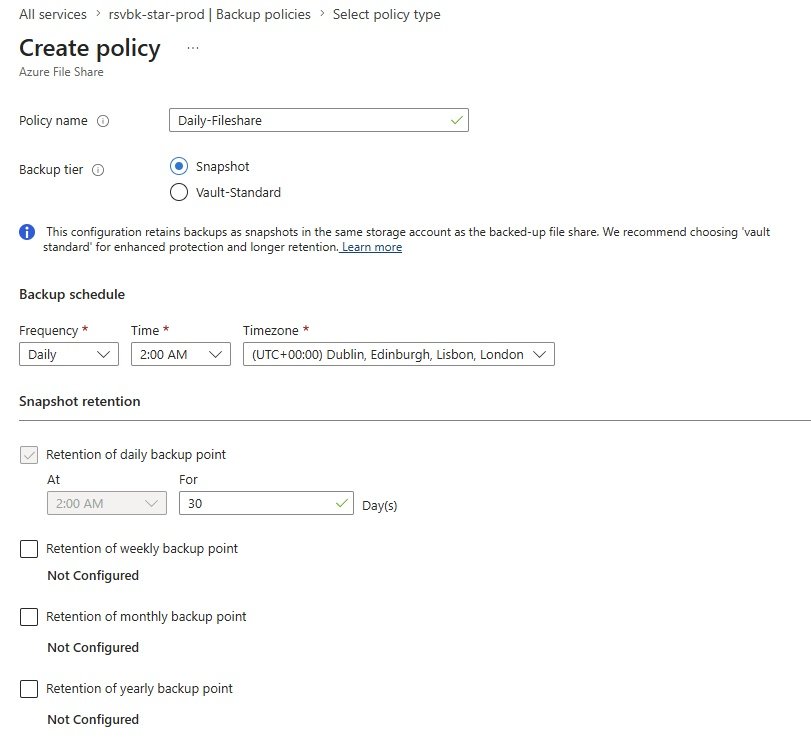This screenshot has height=743, width=811.
Task: Click the Policy name text field
Action: click(x=319, y=120)
